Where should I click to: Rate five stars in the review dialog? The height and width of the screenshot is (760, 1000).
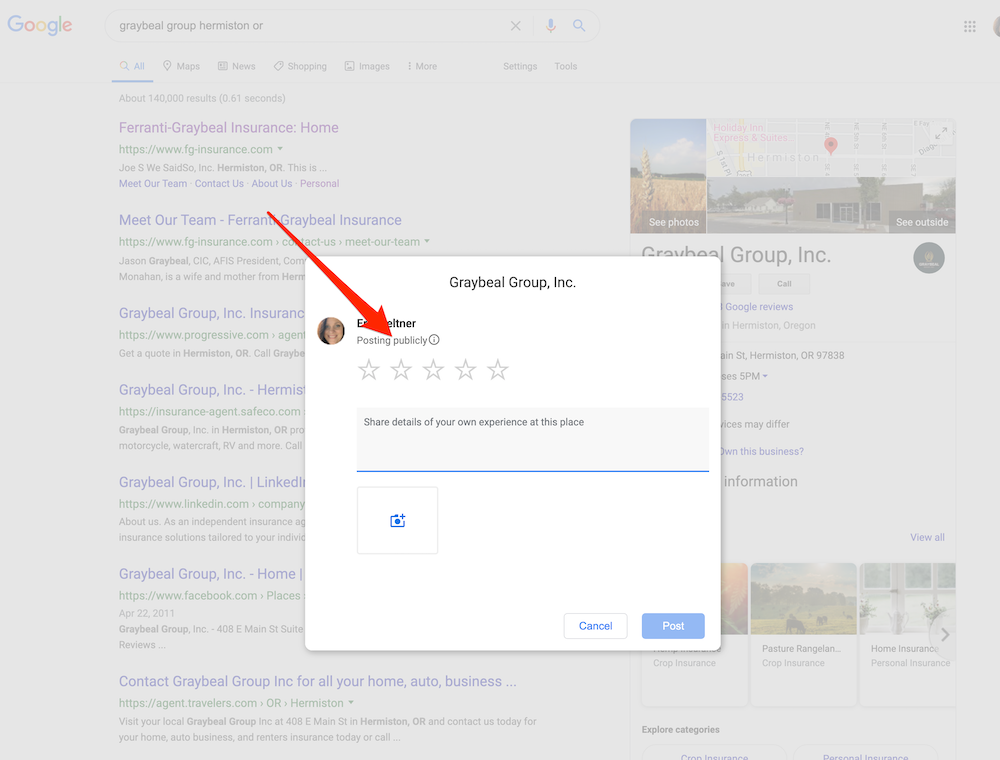497,370
